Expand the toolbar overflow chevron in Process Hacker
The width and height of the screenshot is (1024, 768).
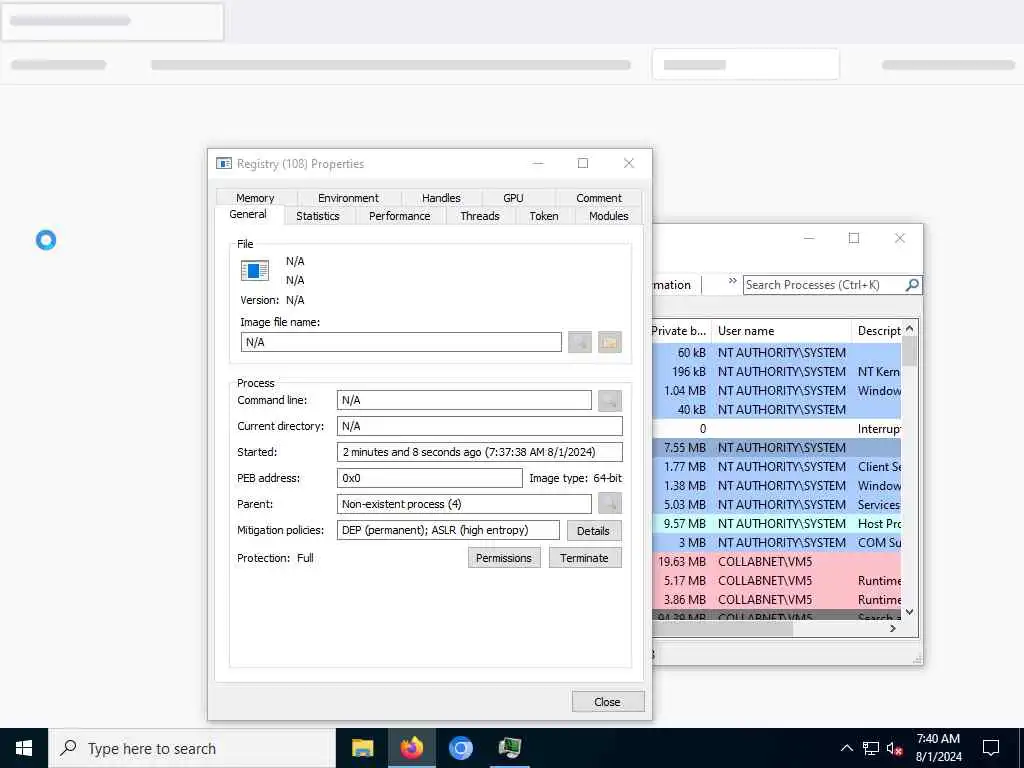[x=732, y=281]
